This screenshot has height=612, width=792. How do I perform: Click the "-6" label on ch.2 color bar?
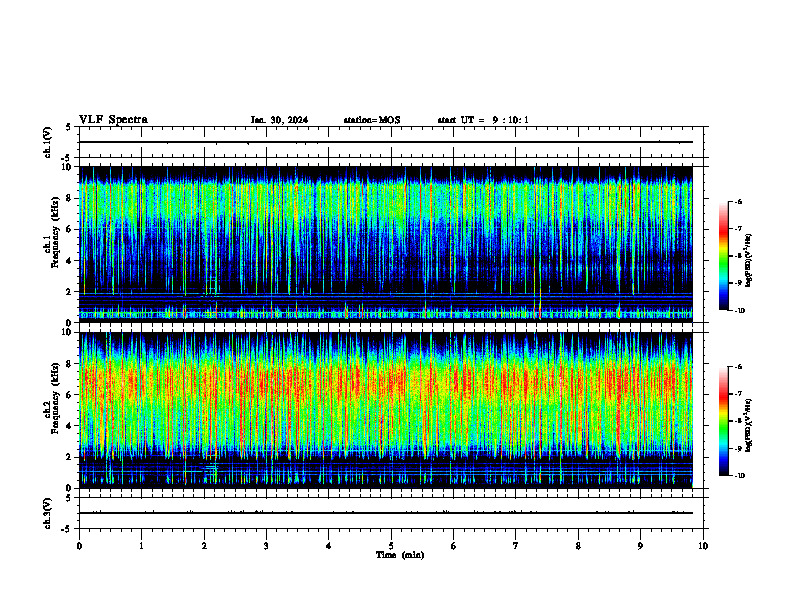[x=738, y=367]
